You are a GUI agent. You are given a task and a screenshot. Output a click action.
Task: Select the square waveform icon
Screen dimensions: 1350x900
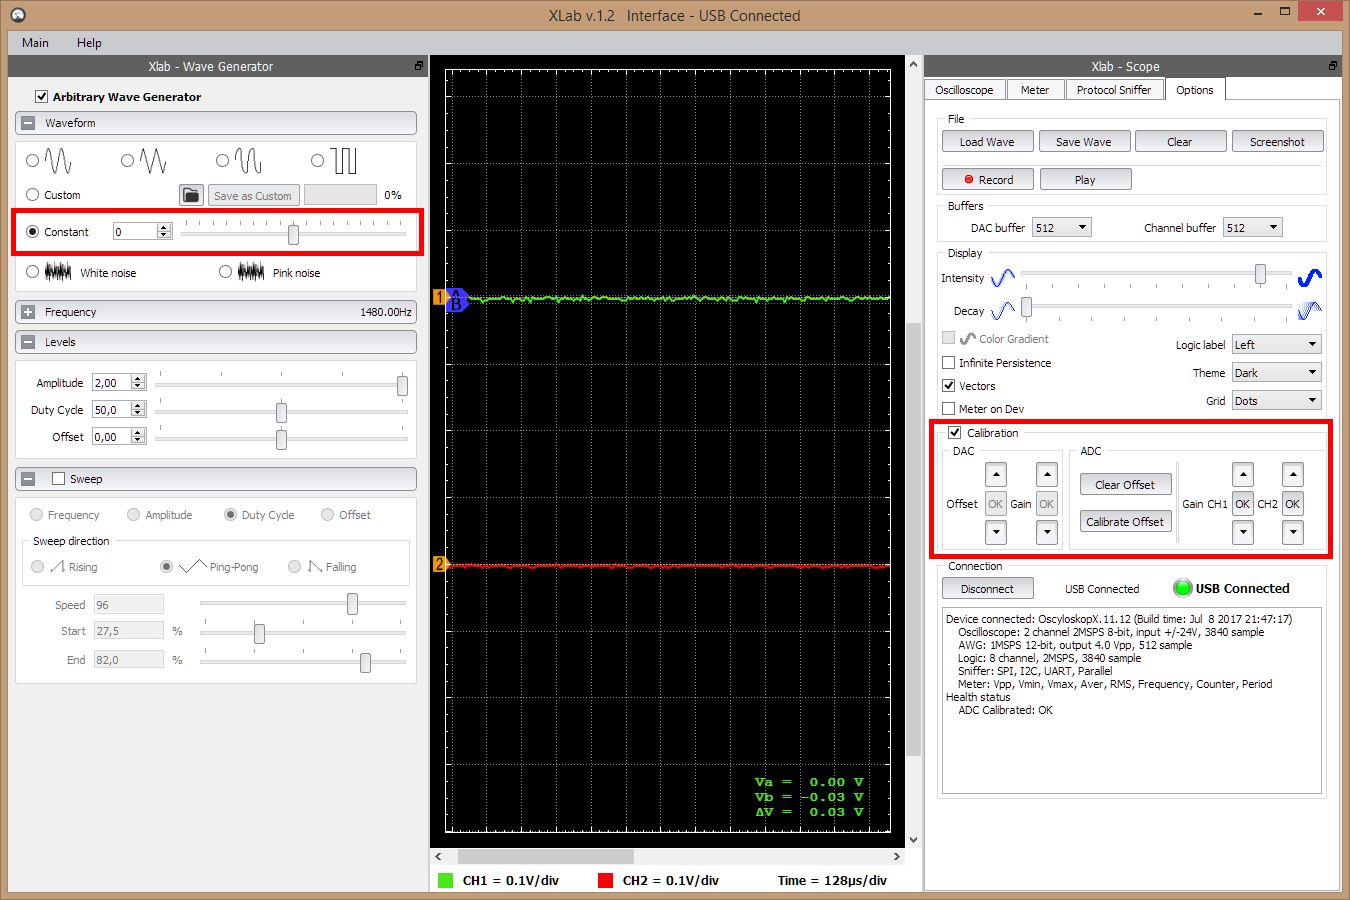(x=343, y=161)
